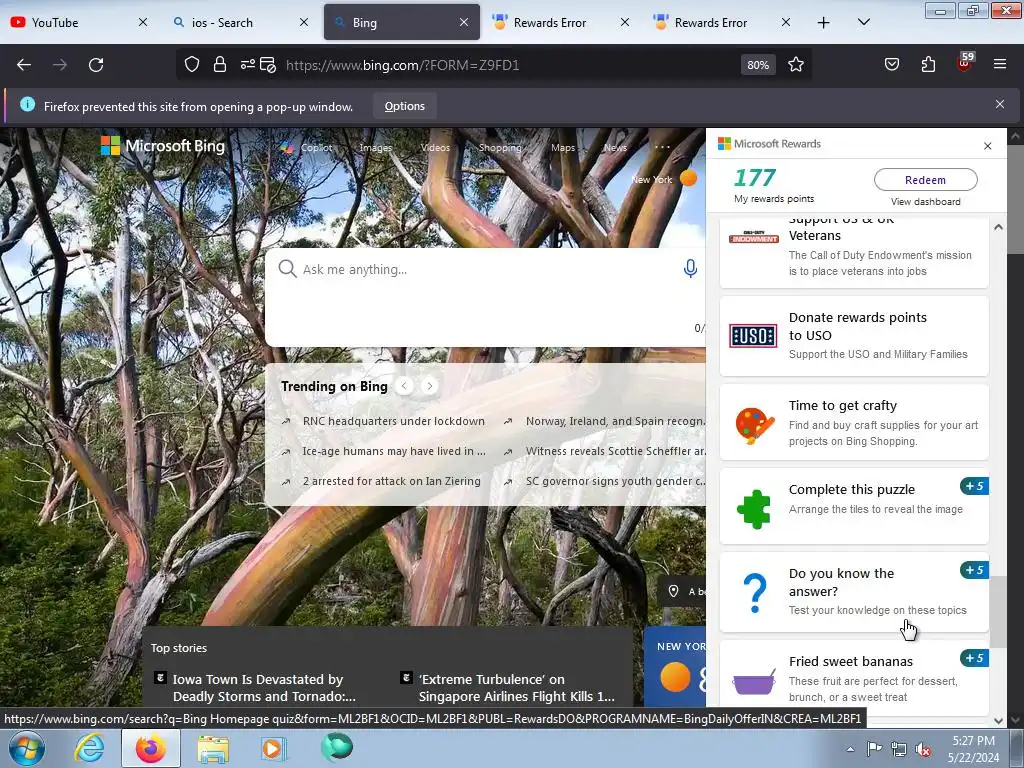Reset the 80% zoom level badge
Image resolution: width=1024 pixels, height=768 pixels.
(x=758, y=65)
